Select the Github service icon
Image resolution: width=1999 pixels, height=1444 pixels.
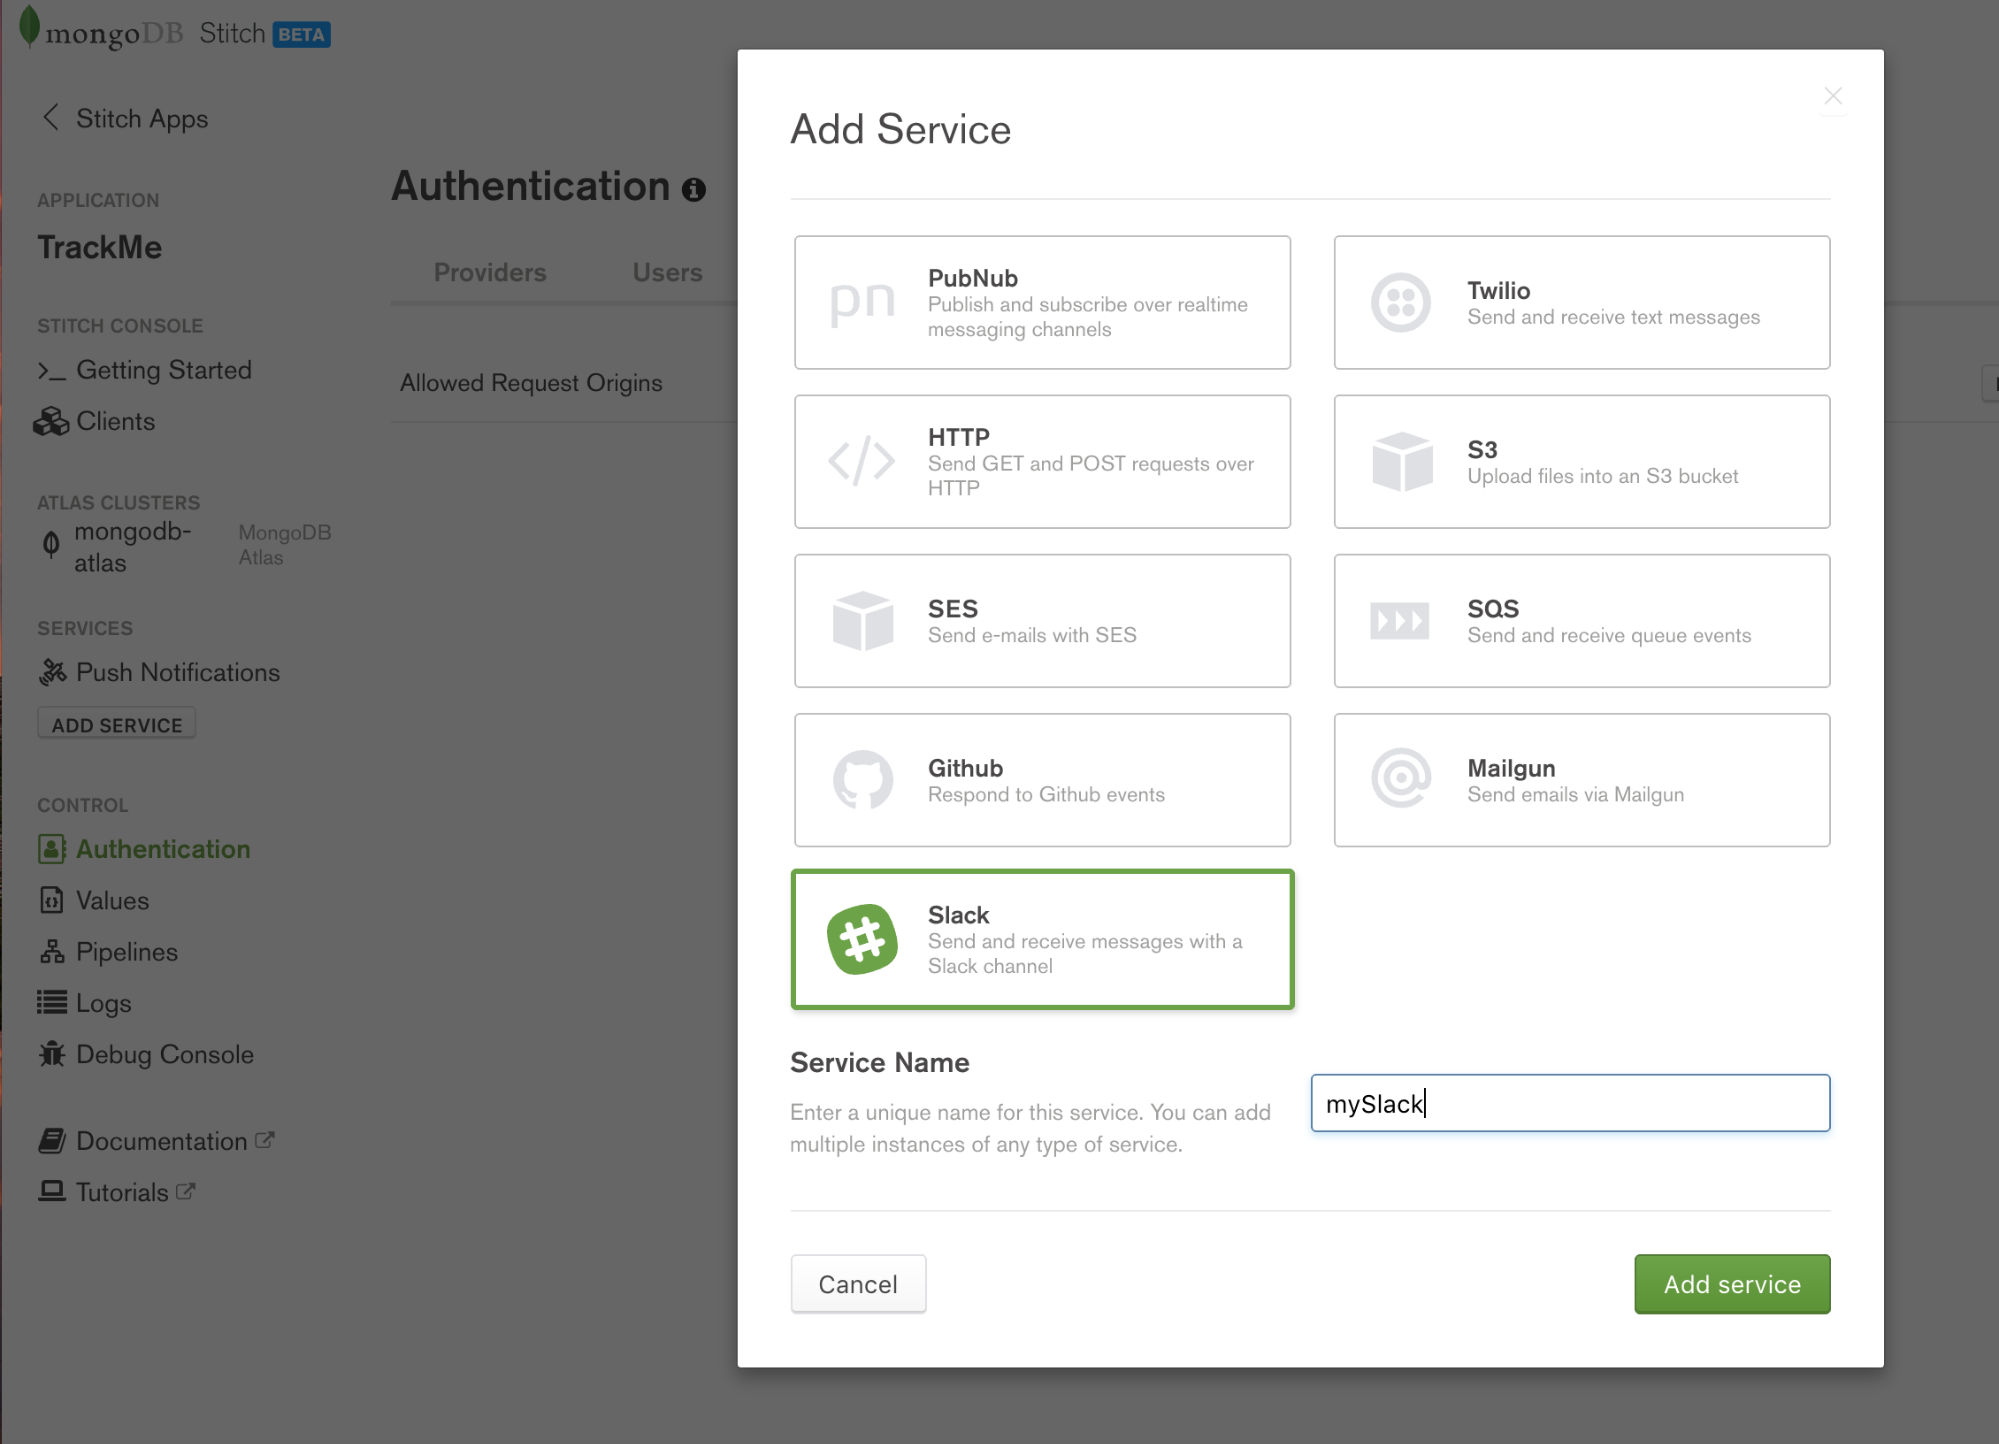pos(860,779)
